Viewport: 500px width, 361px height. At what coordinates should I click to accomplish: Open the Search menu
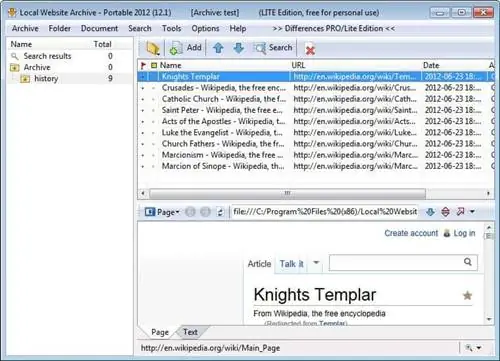coord(140,28)
